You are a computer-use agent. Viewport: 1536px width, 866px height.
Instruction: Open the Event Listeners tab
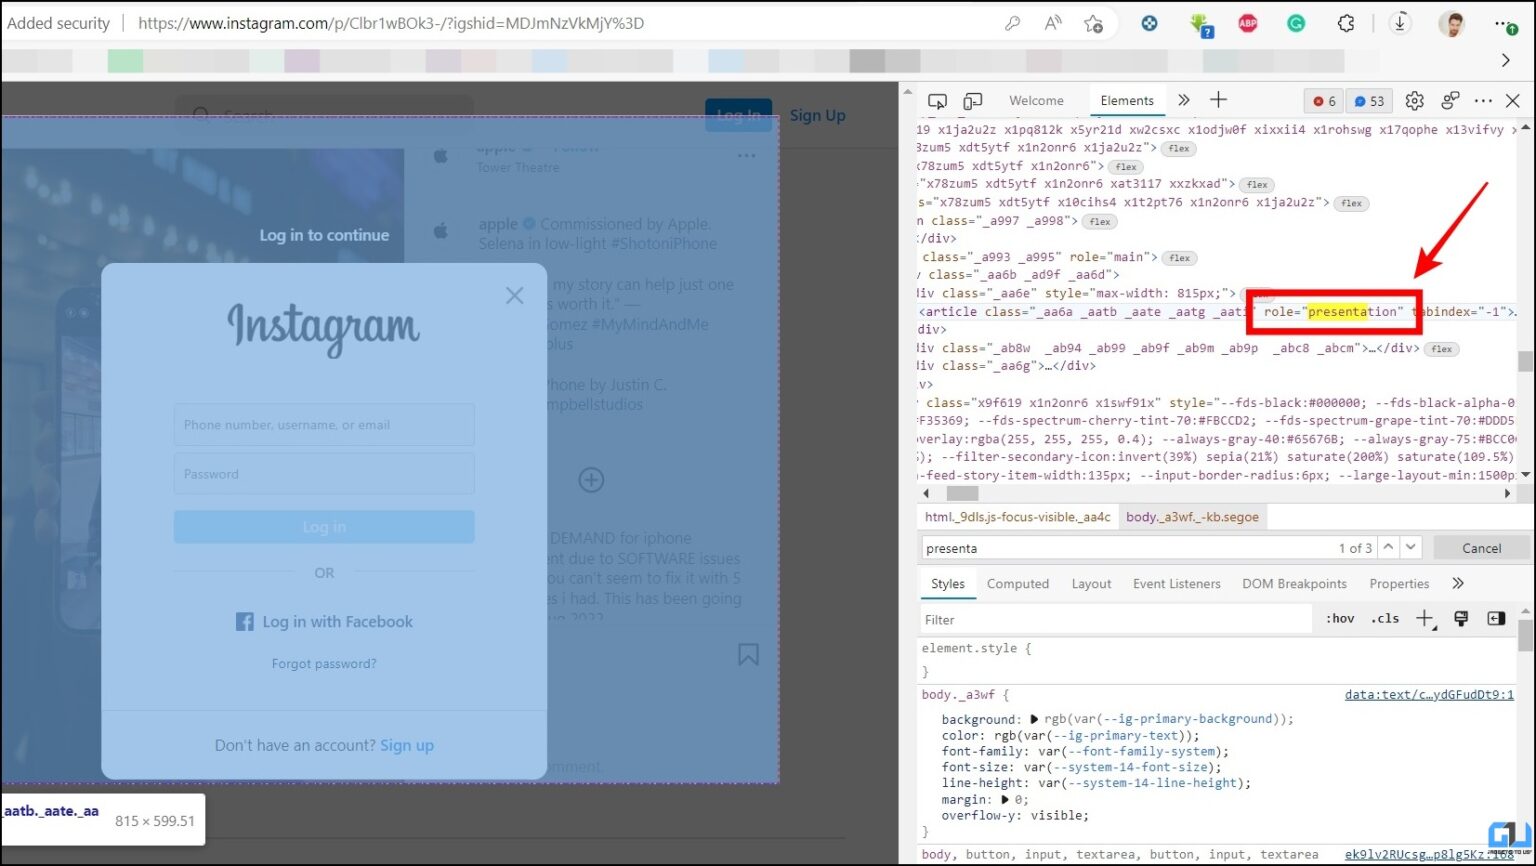1176,584
